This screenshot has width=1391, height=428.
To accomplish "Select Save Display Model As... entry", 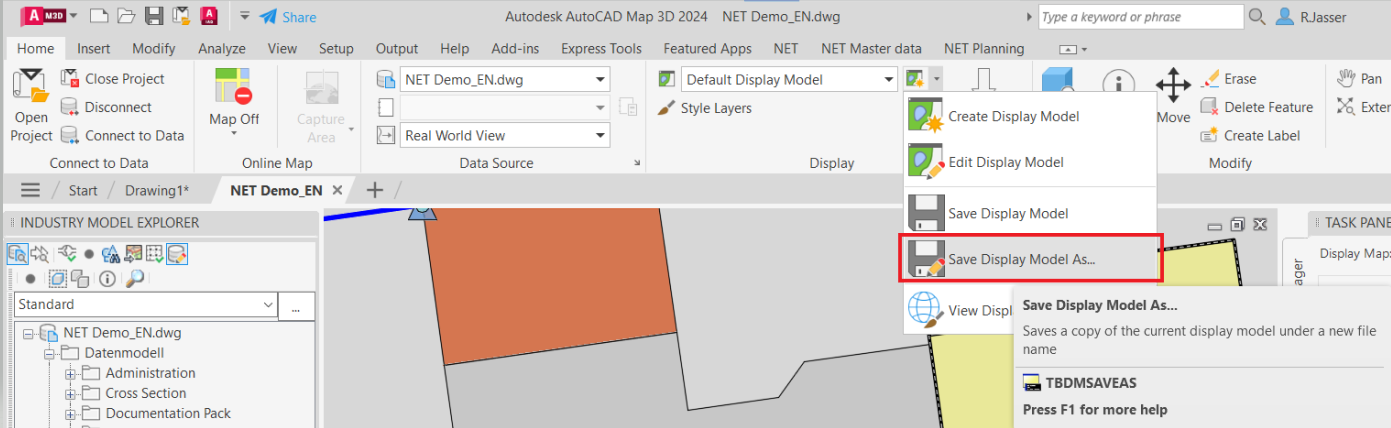I will 1031,259.
